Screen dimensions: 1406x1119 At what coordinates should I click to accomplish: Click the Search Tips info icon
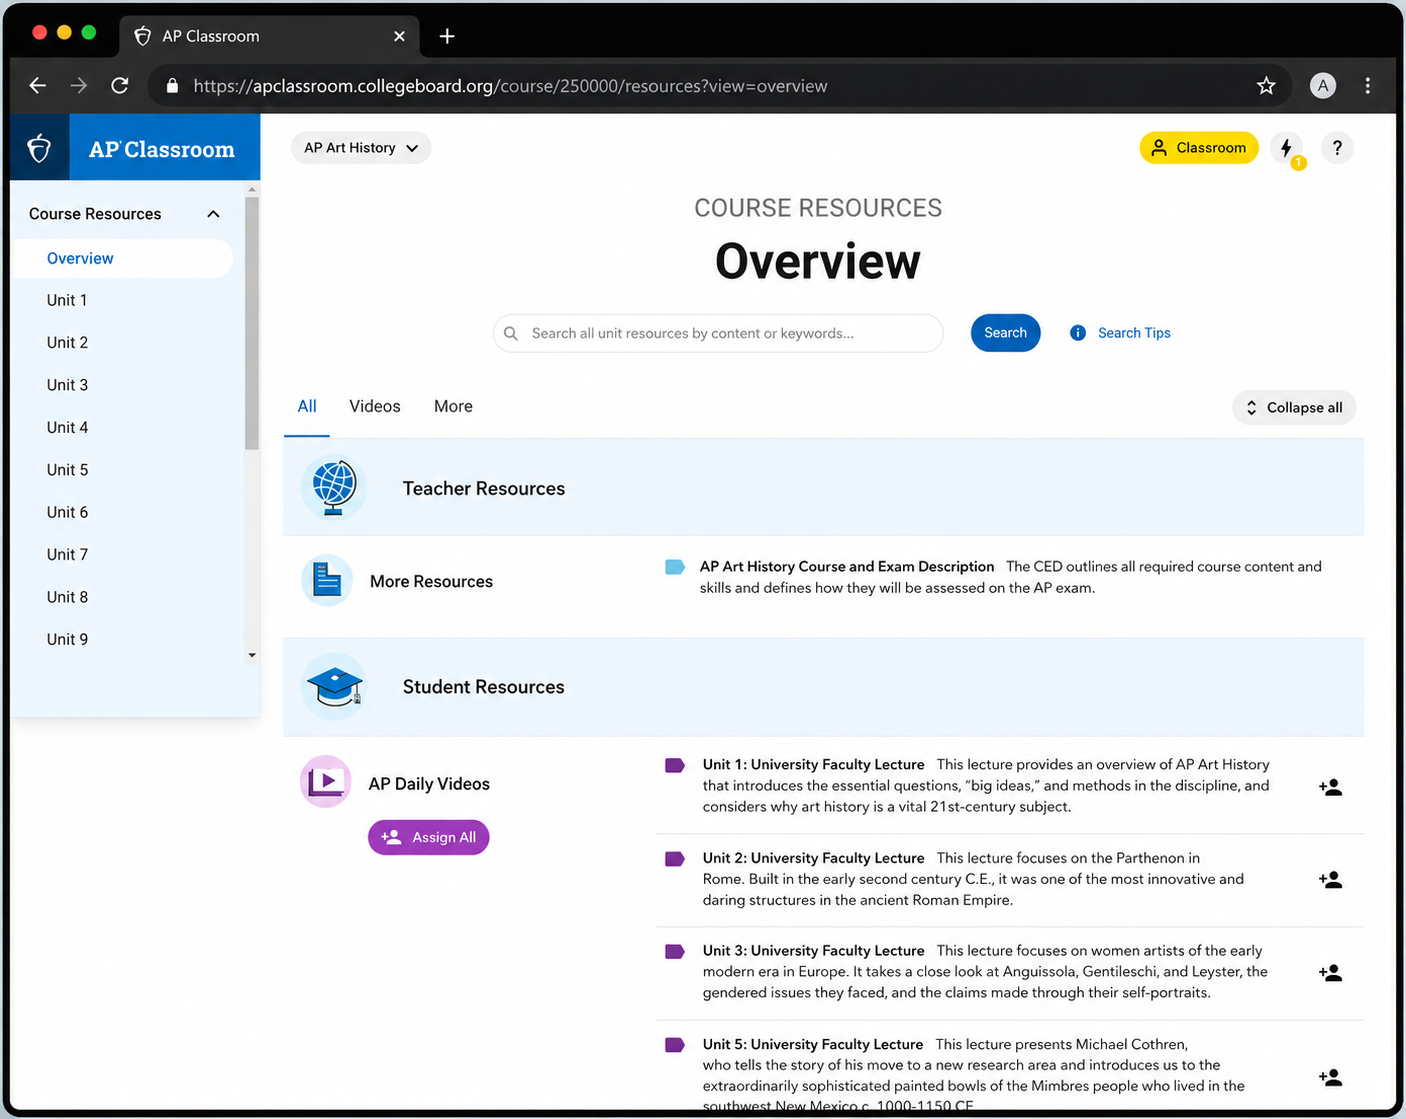[1077, 333]
